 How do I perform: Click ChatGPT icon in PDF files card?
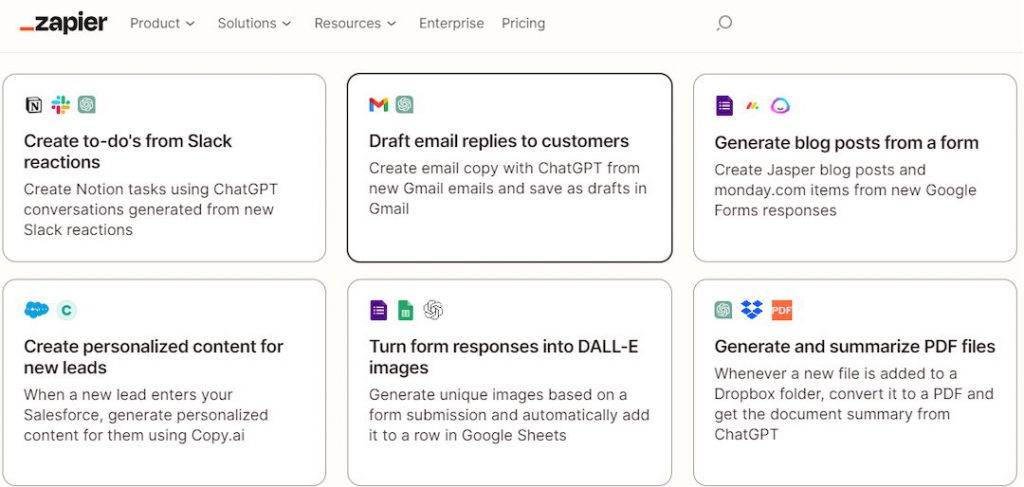[723, 310]
